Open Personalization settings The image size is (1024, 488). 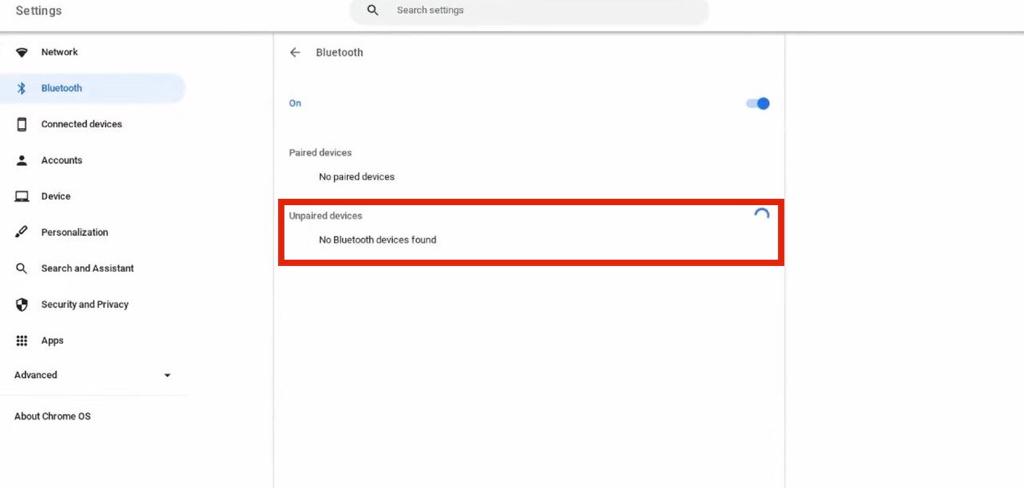(74, 232)
